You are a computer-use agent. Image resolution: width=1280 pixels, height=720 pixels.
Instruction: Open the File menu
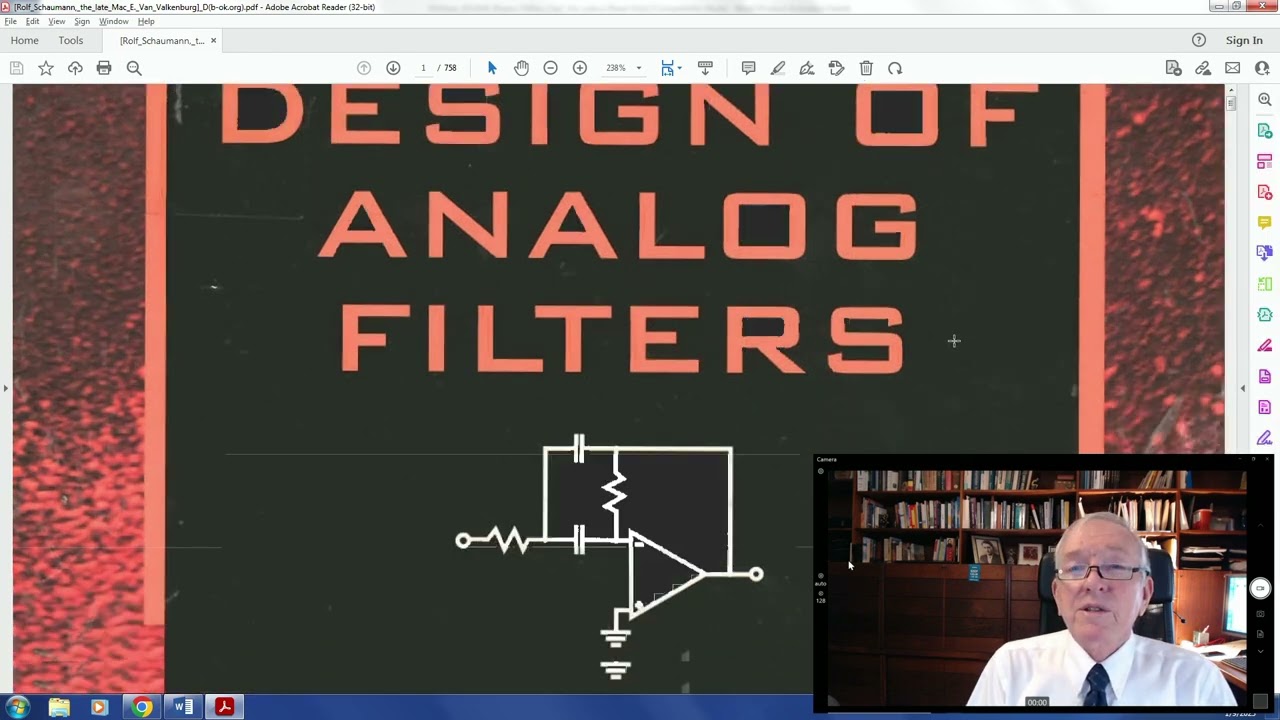[x=10, y=21]
